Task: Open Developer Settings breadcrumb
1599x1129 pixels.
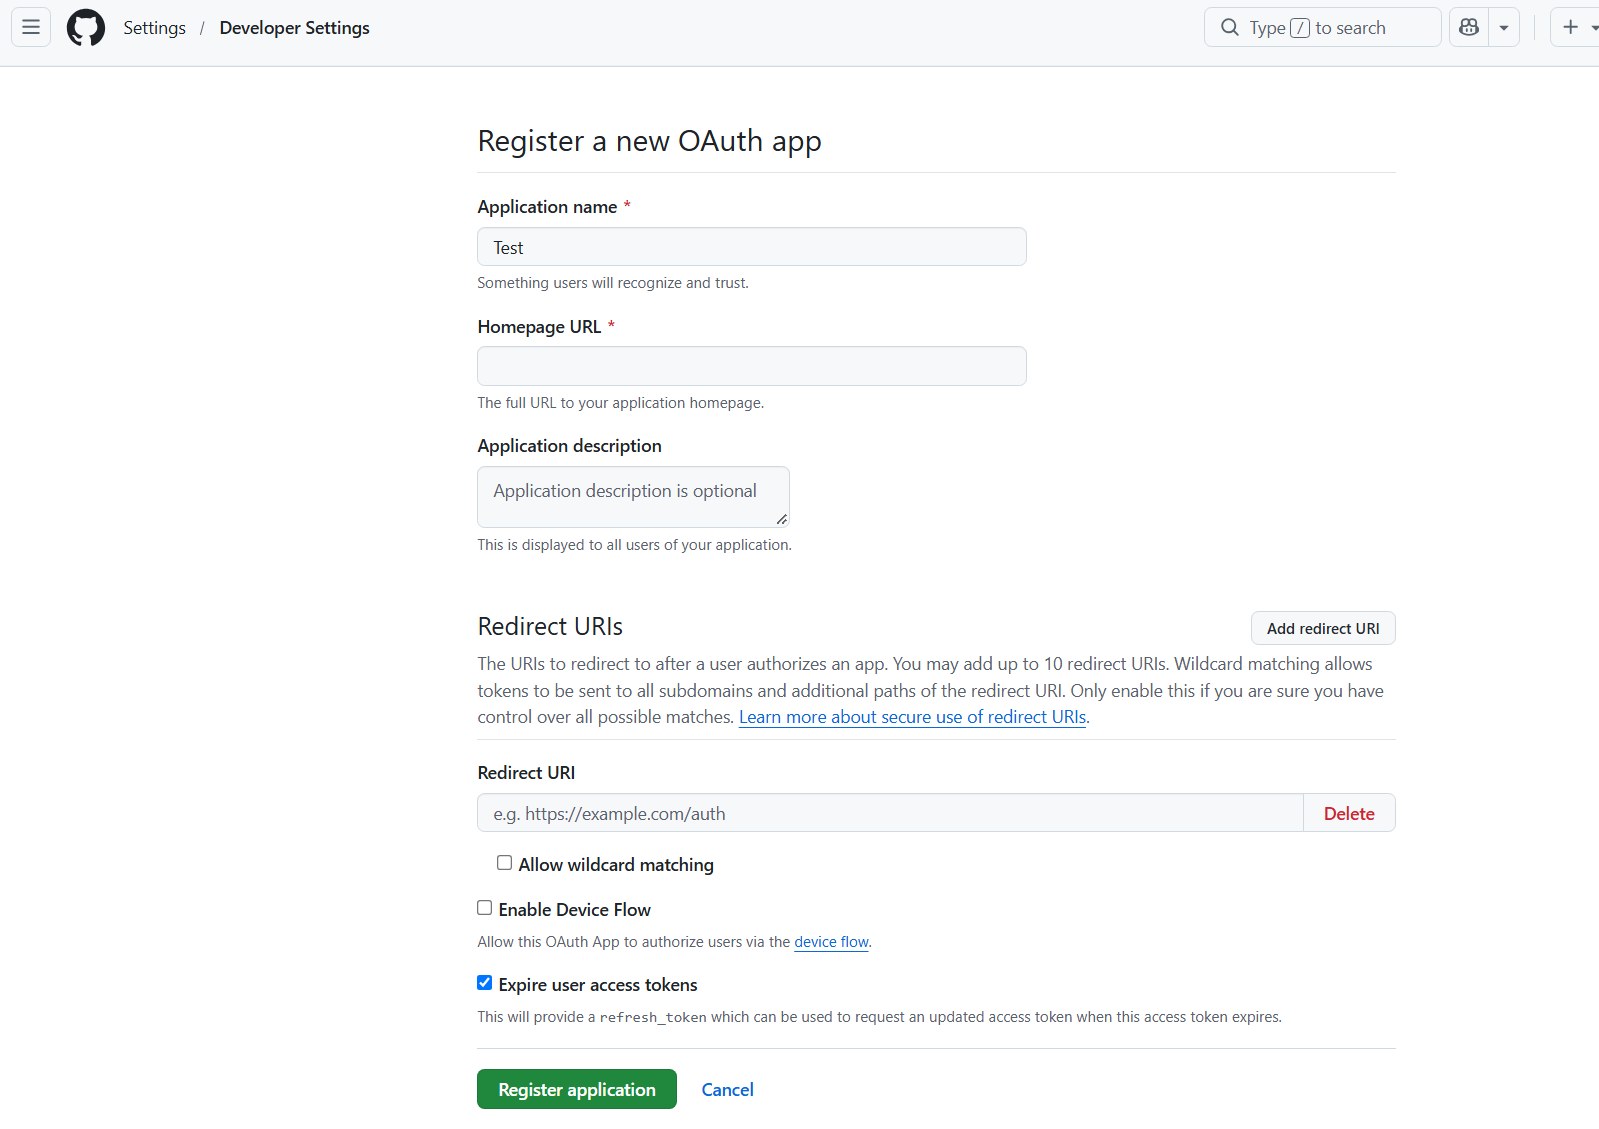Action: pyautogui.click(x=295, y=28)
